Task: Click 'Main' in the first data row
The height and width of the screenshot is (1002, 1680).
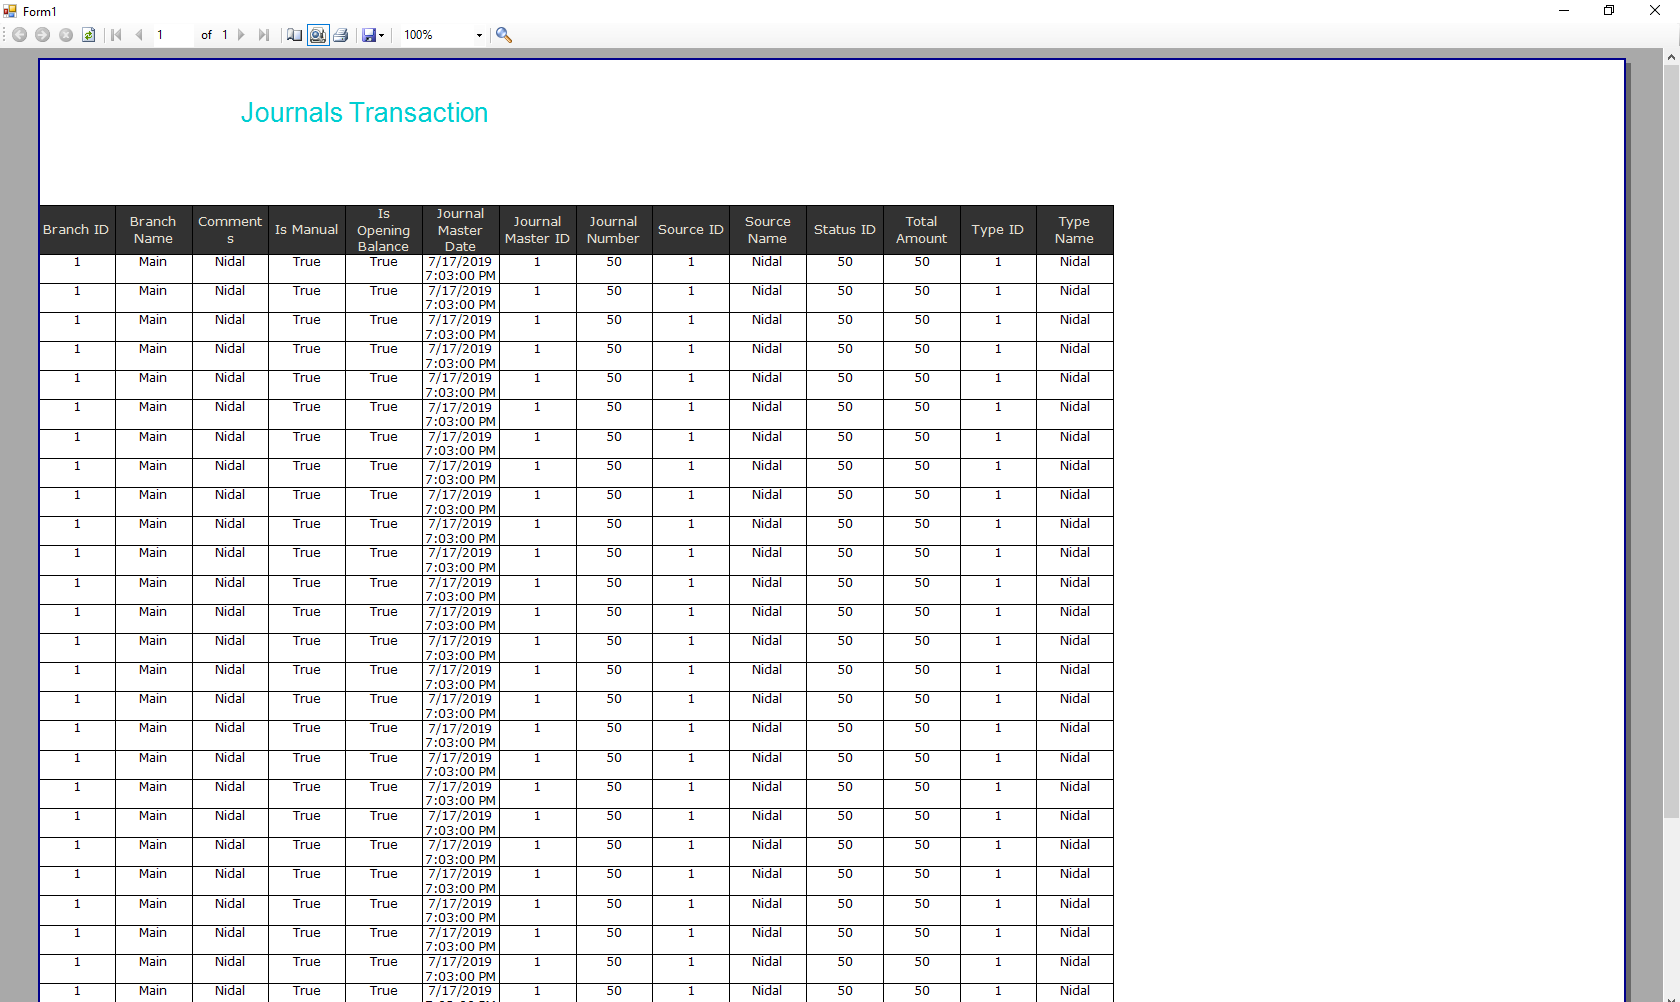Action: tap(153, 262)
